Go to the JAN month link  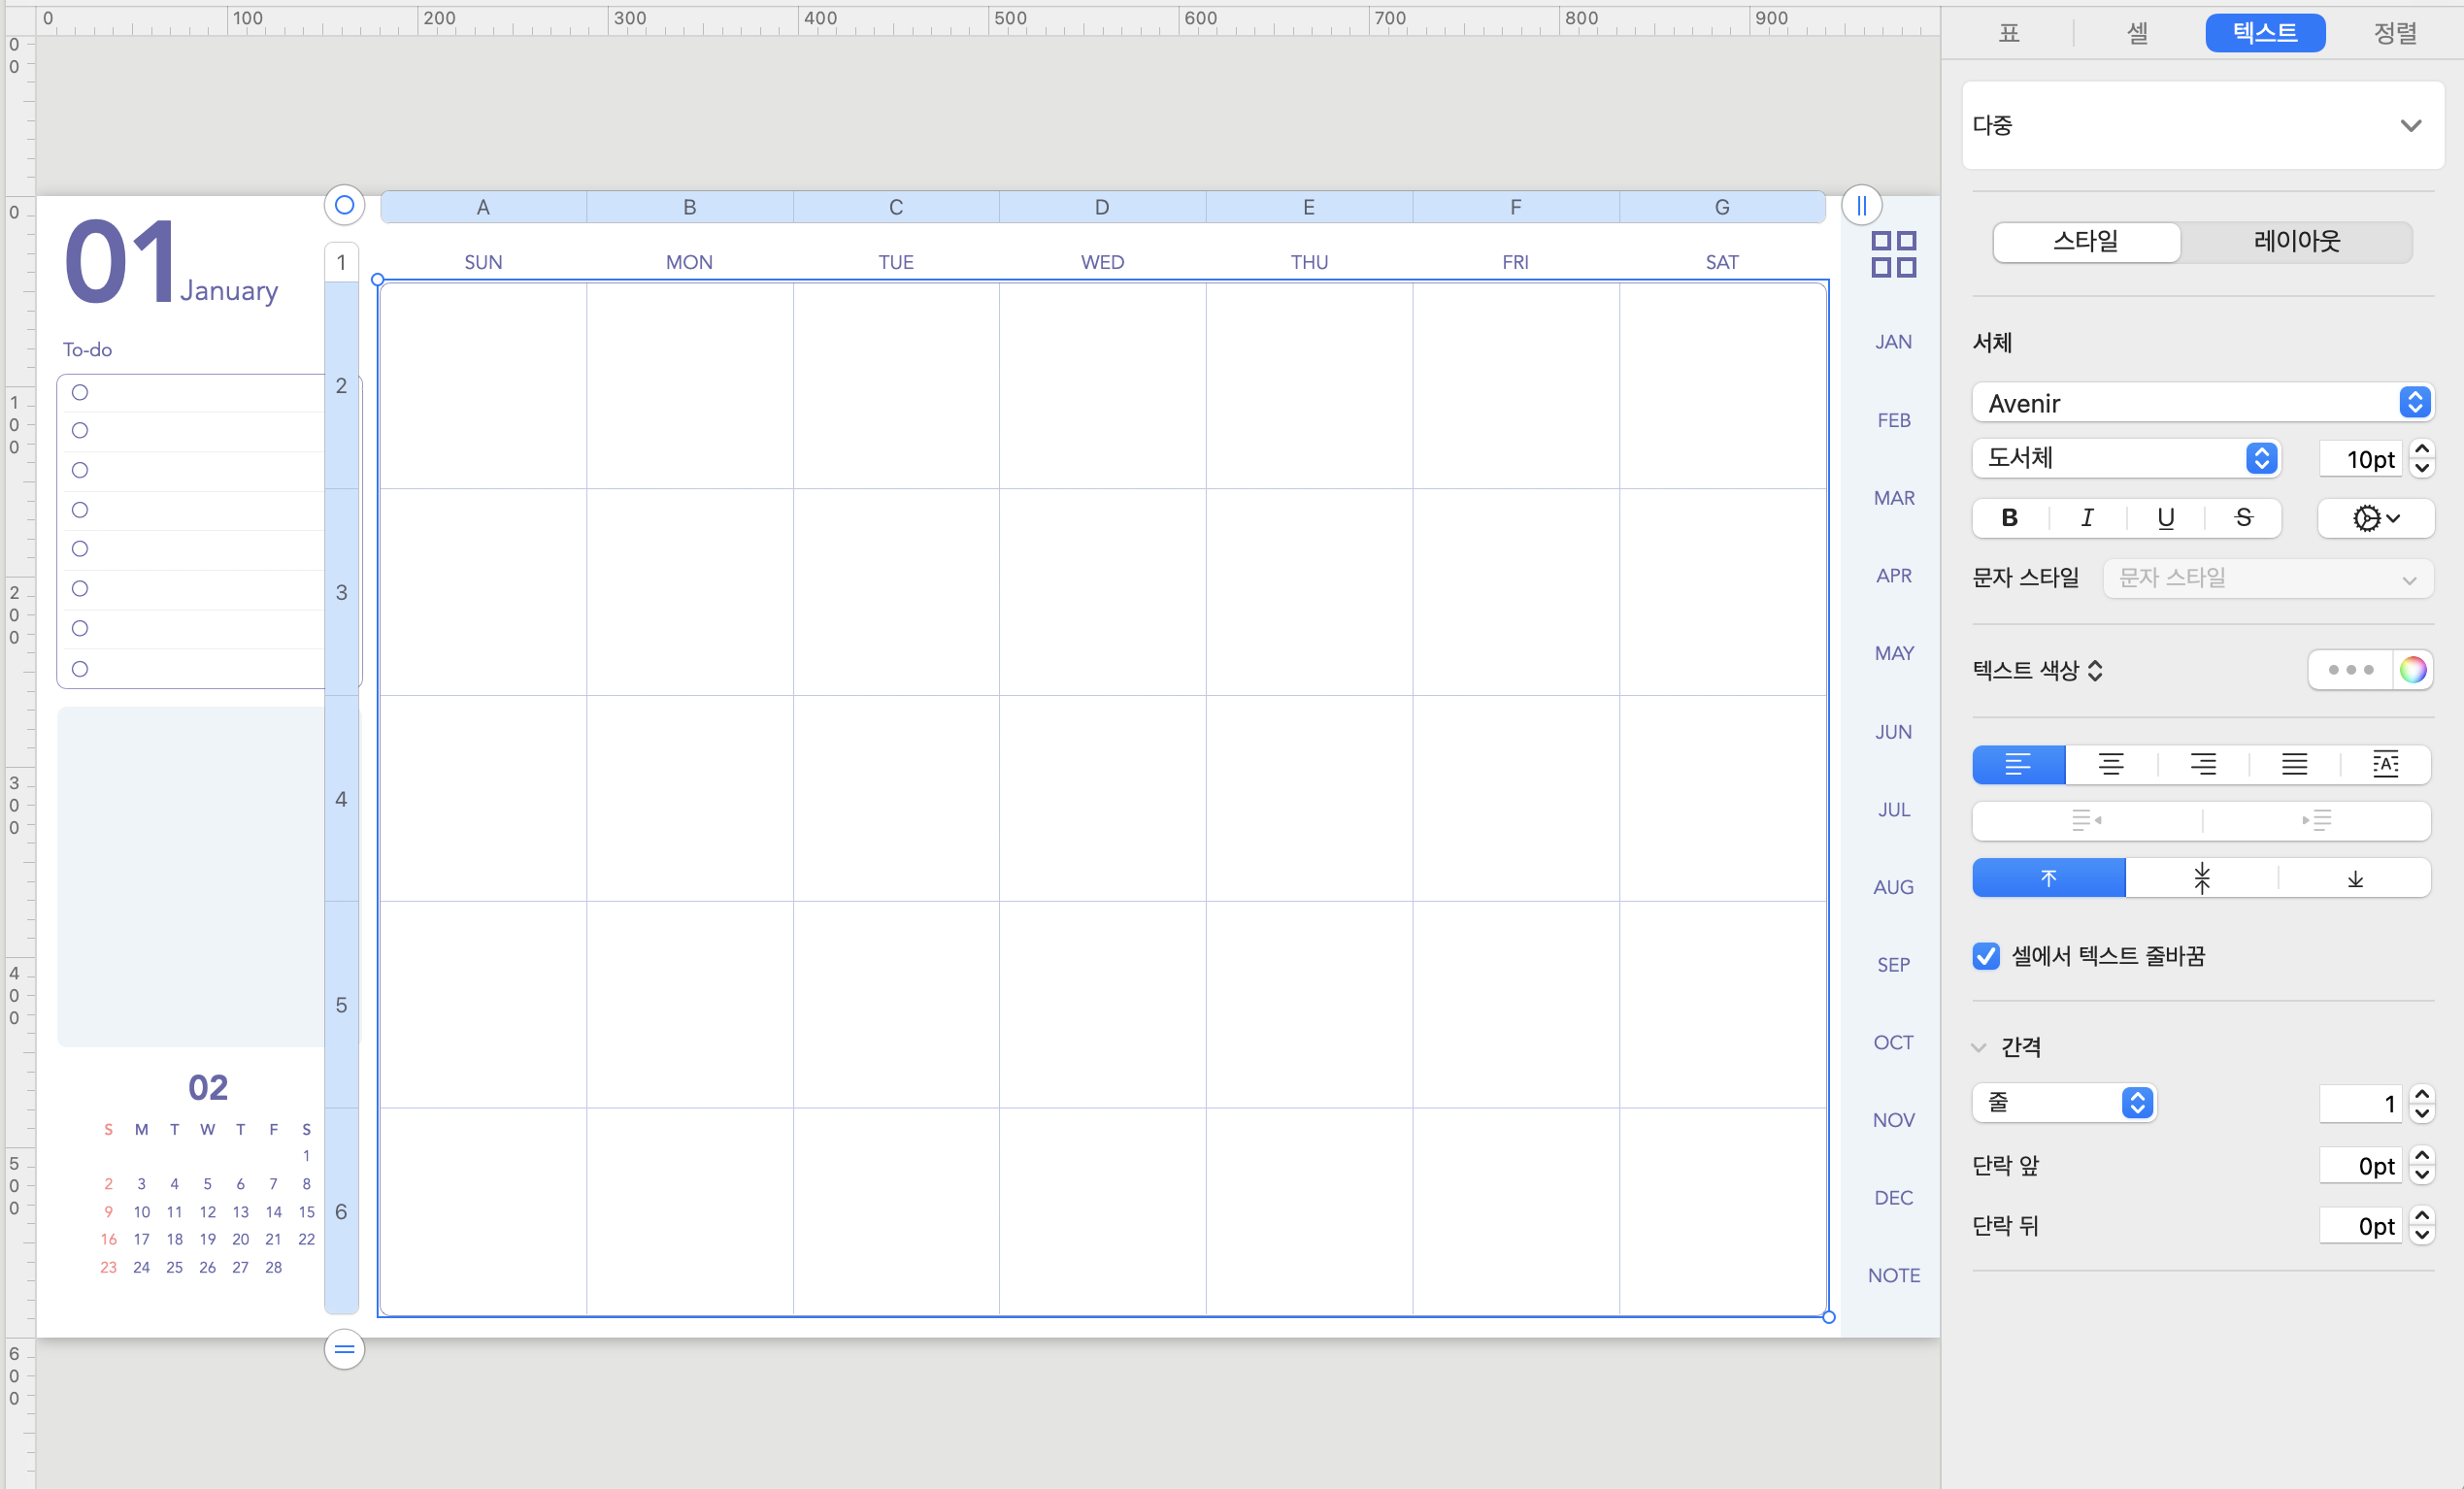[1893, 342]
